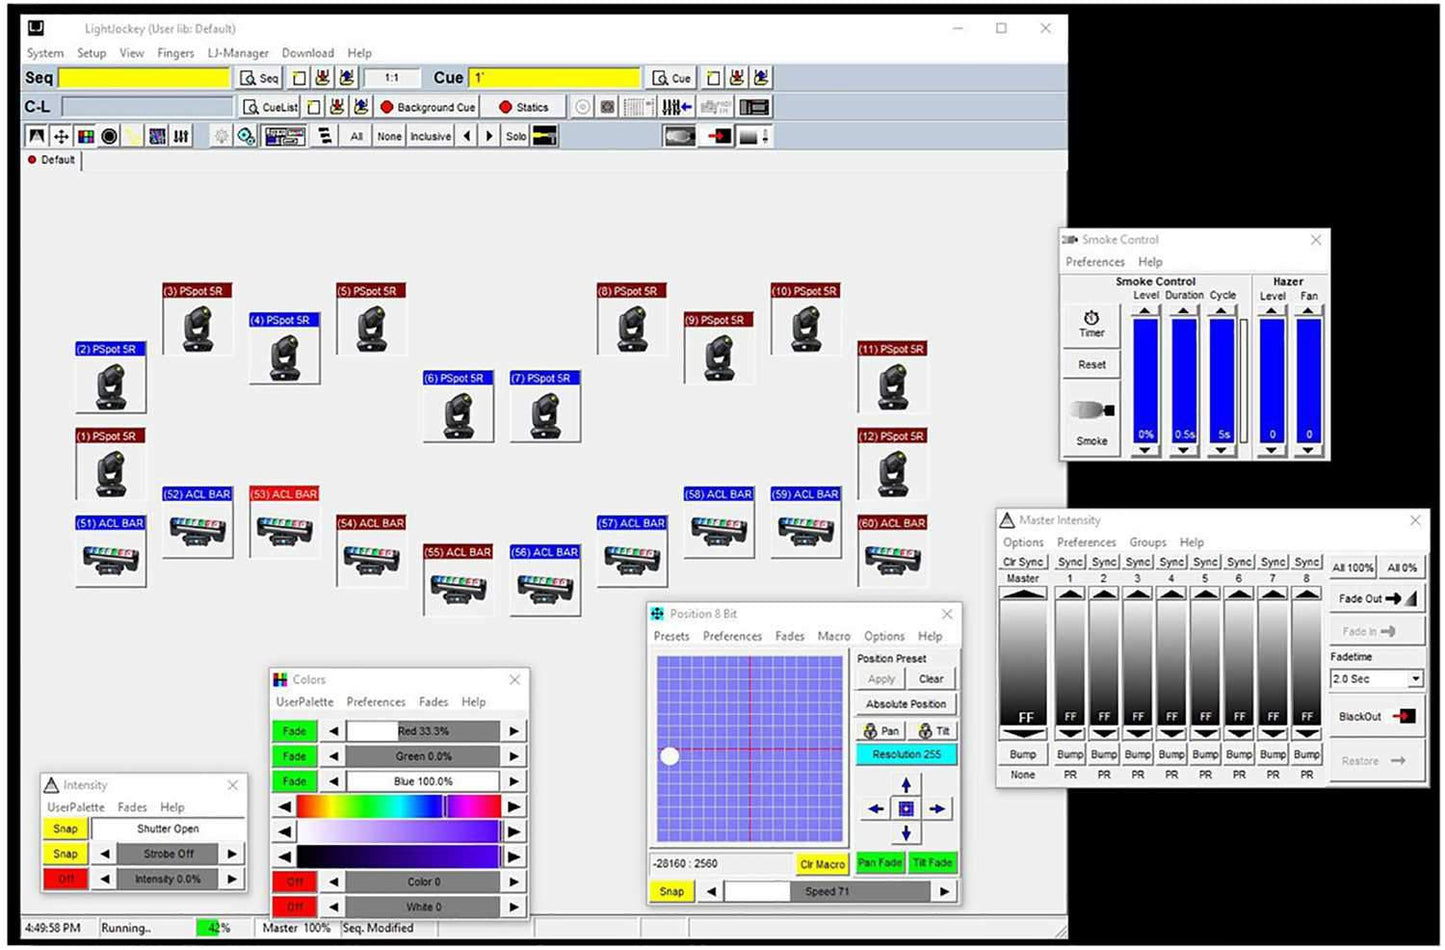The image size is (1445, 950).
Task: Open the Presets menu in Position 8 Bit
Action: 671,636
